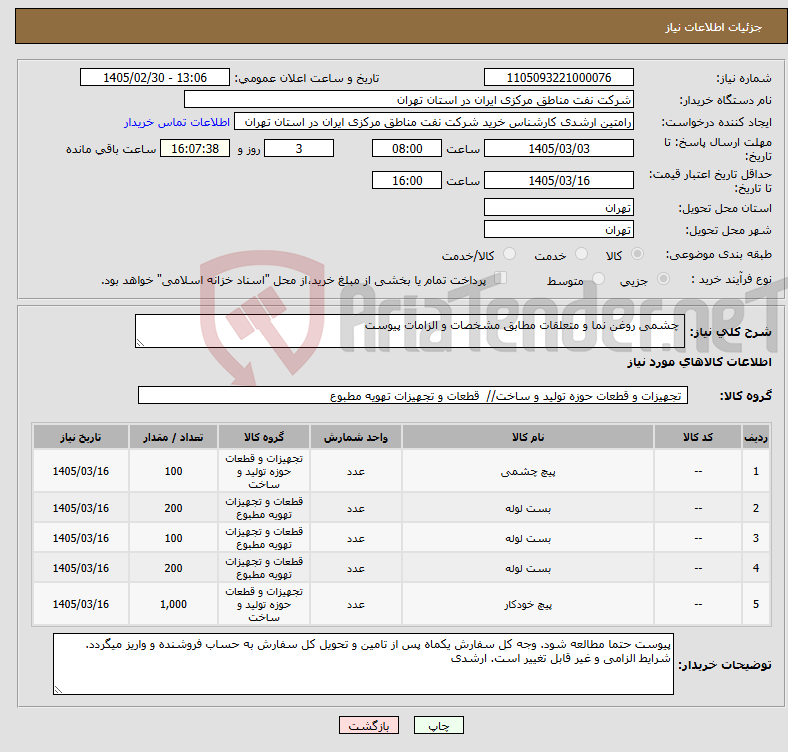788x752 pixels.
Task: Toggle the Islamic treasury payment checkbox
Action: coord(501,277)
